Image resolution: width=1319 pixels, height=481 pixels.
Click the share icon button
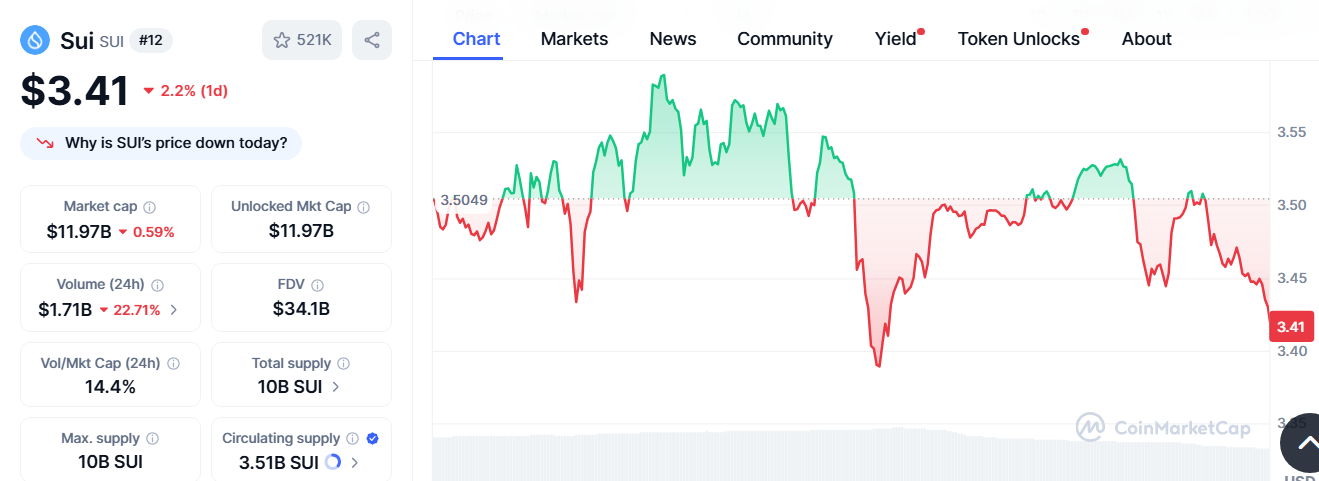tap(372, 40)
